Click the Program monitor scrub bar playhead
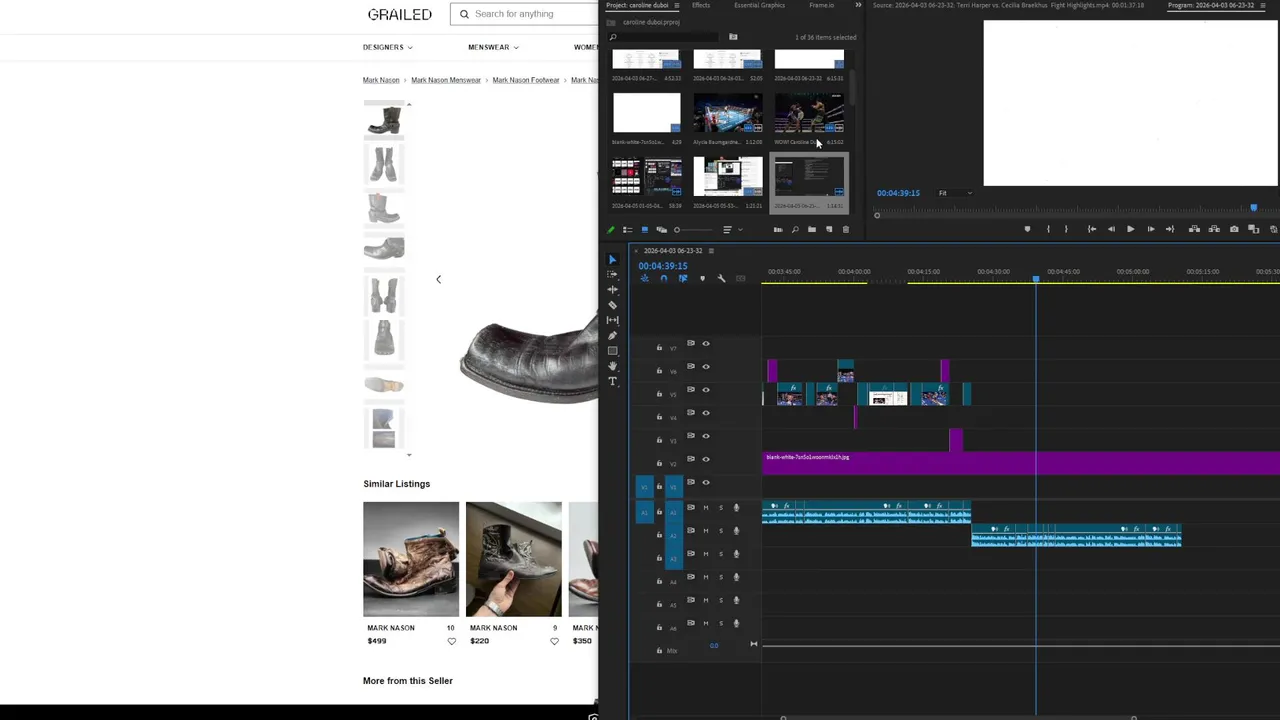Image resolution: width=1280 pixels, height=720 pixels. (x=1253, y=208)
